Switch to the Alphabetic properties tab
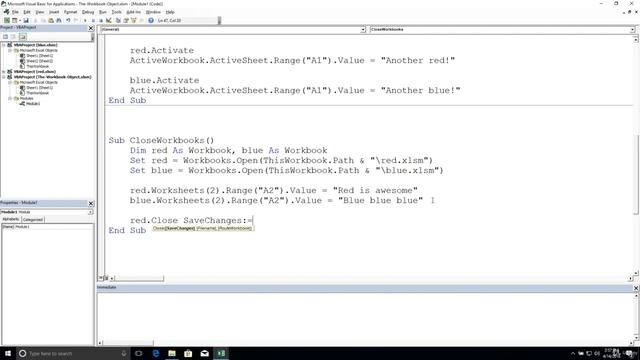640x360 pixels. pyautogui.click(x=11, y=219)
